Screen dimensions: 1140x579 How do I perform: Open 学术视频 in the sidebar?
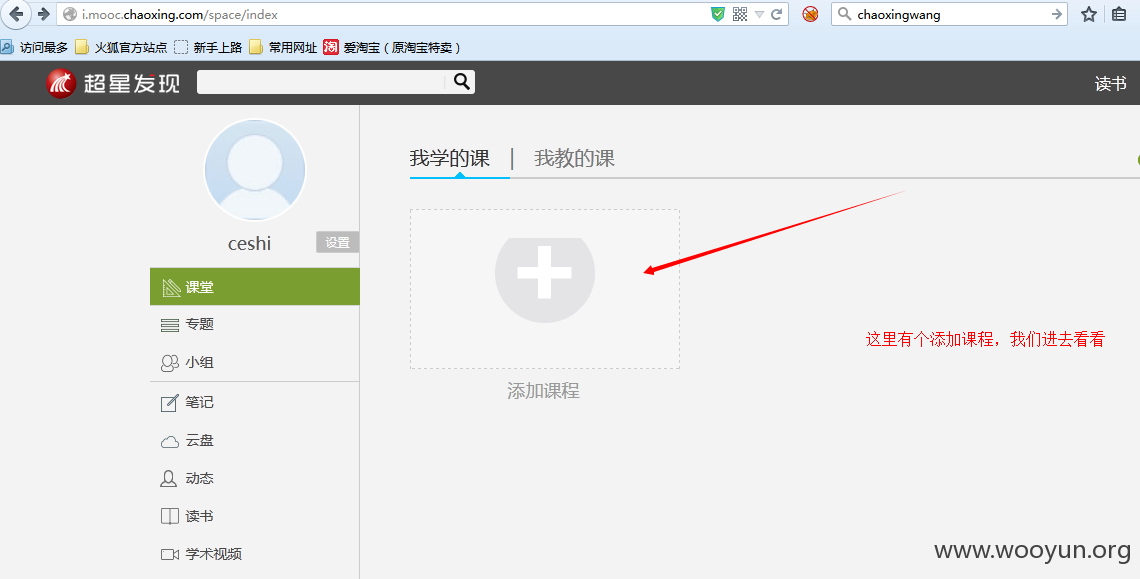pyautogui.click(x=254, y=554)
